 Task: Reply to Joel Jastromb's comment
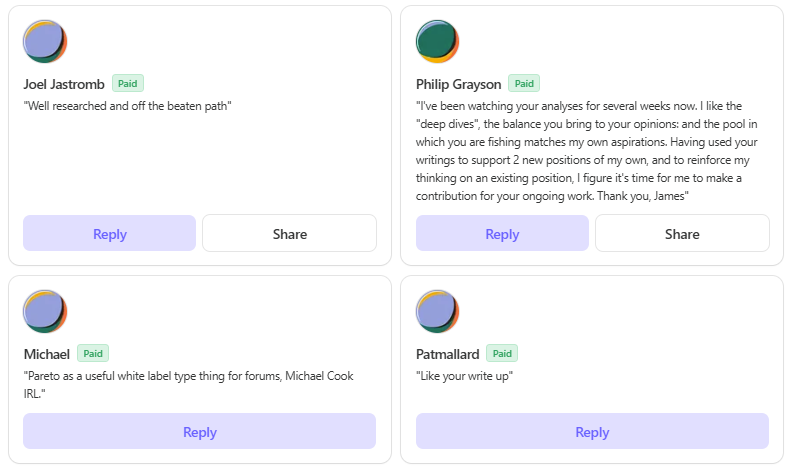(110, 233)
